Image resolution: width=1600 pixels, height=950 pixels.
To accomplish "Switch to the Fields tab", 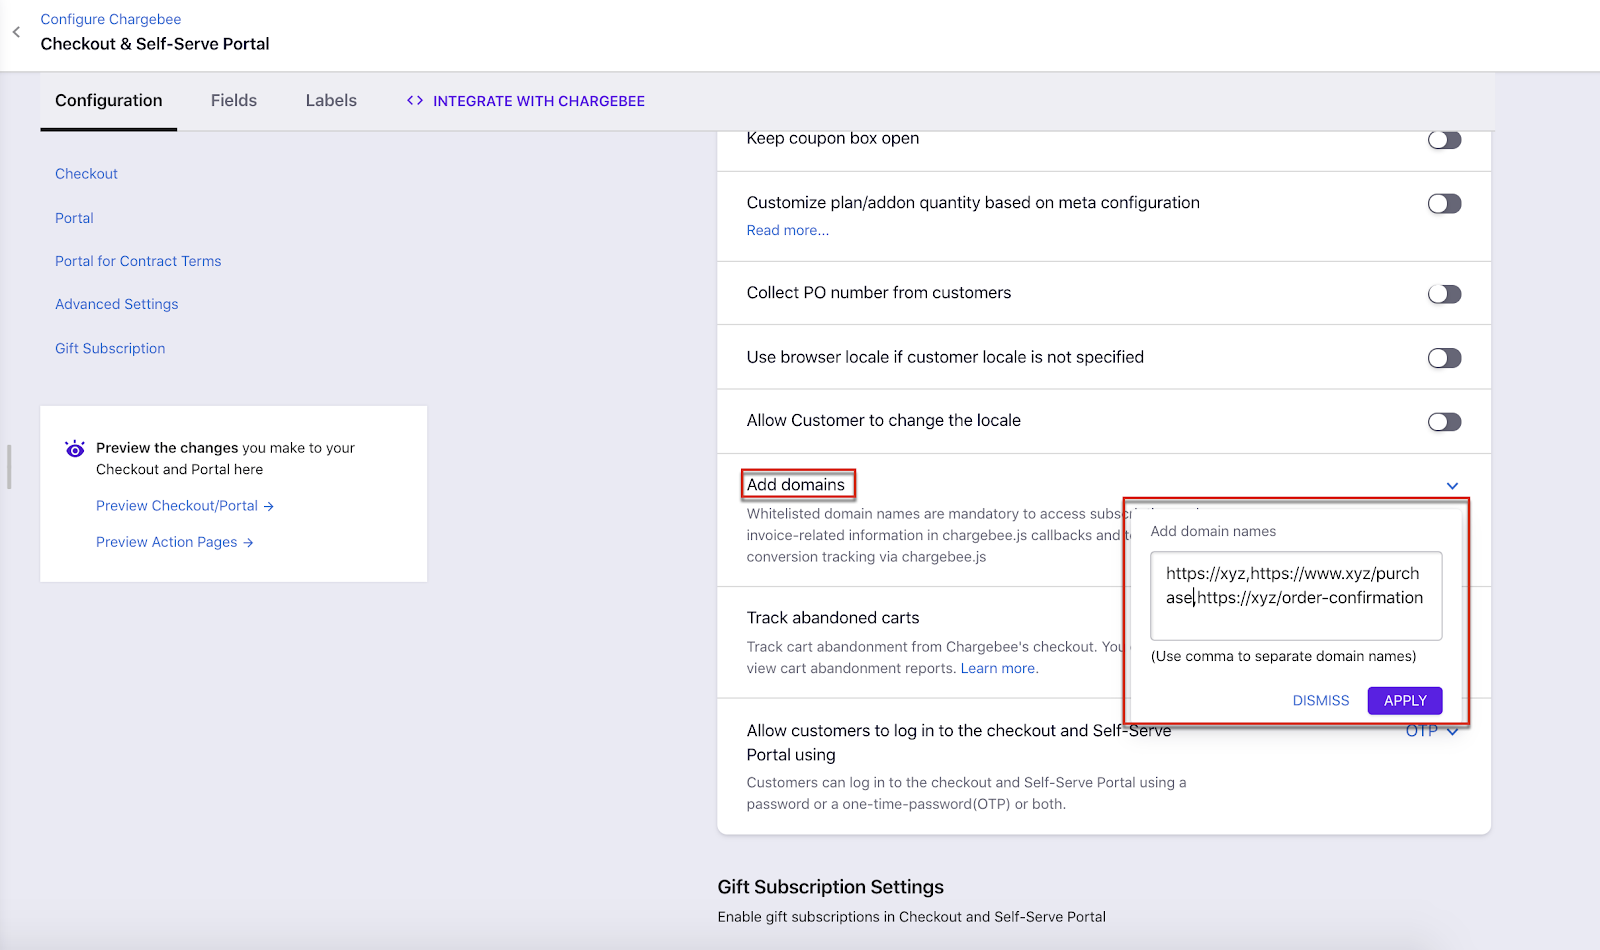I will coord(234,101).
